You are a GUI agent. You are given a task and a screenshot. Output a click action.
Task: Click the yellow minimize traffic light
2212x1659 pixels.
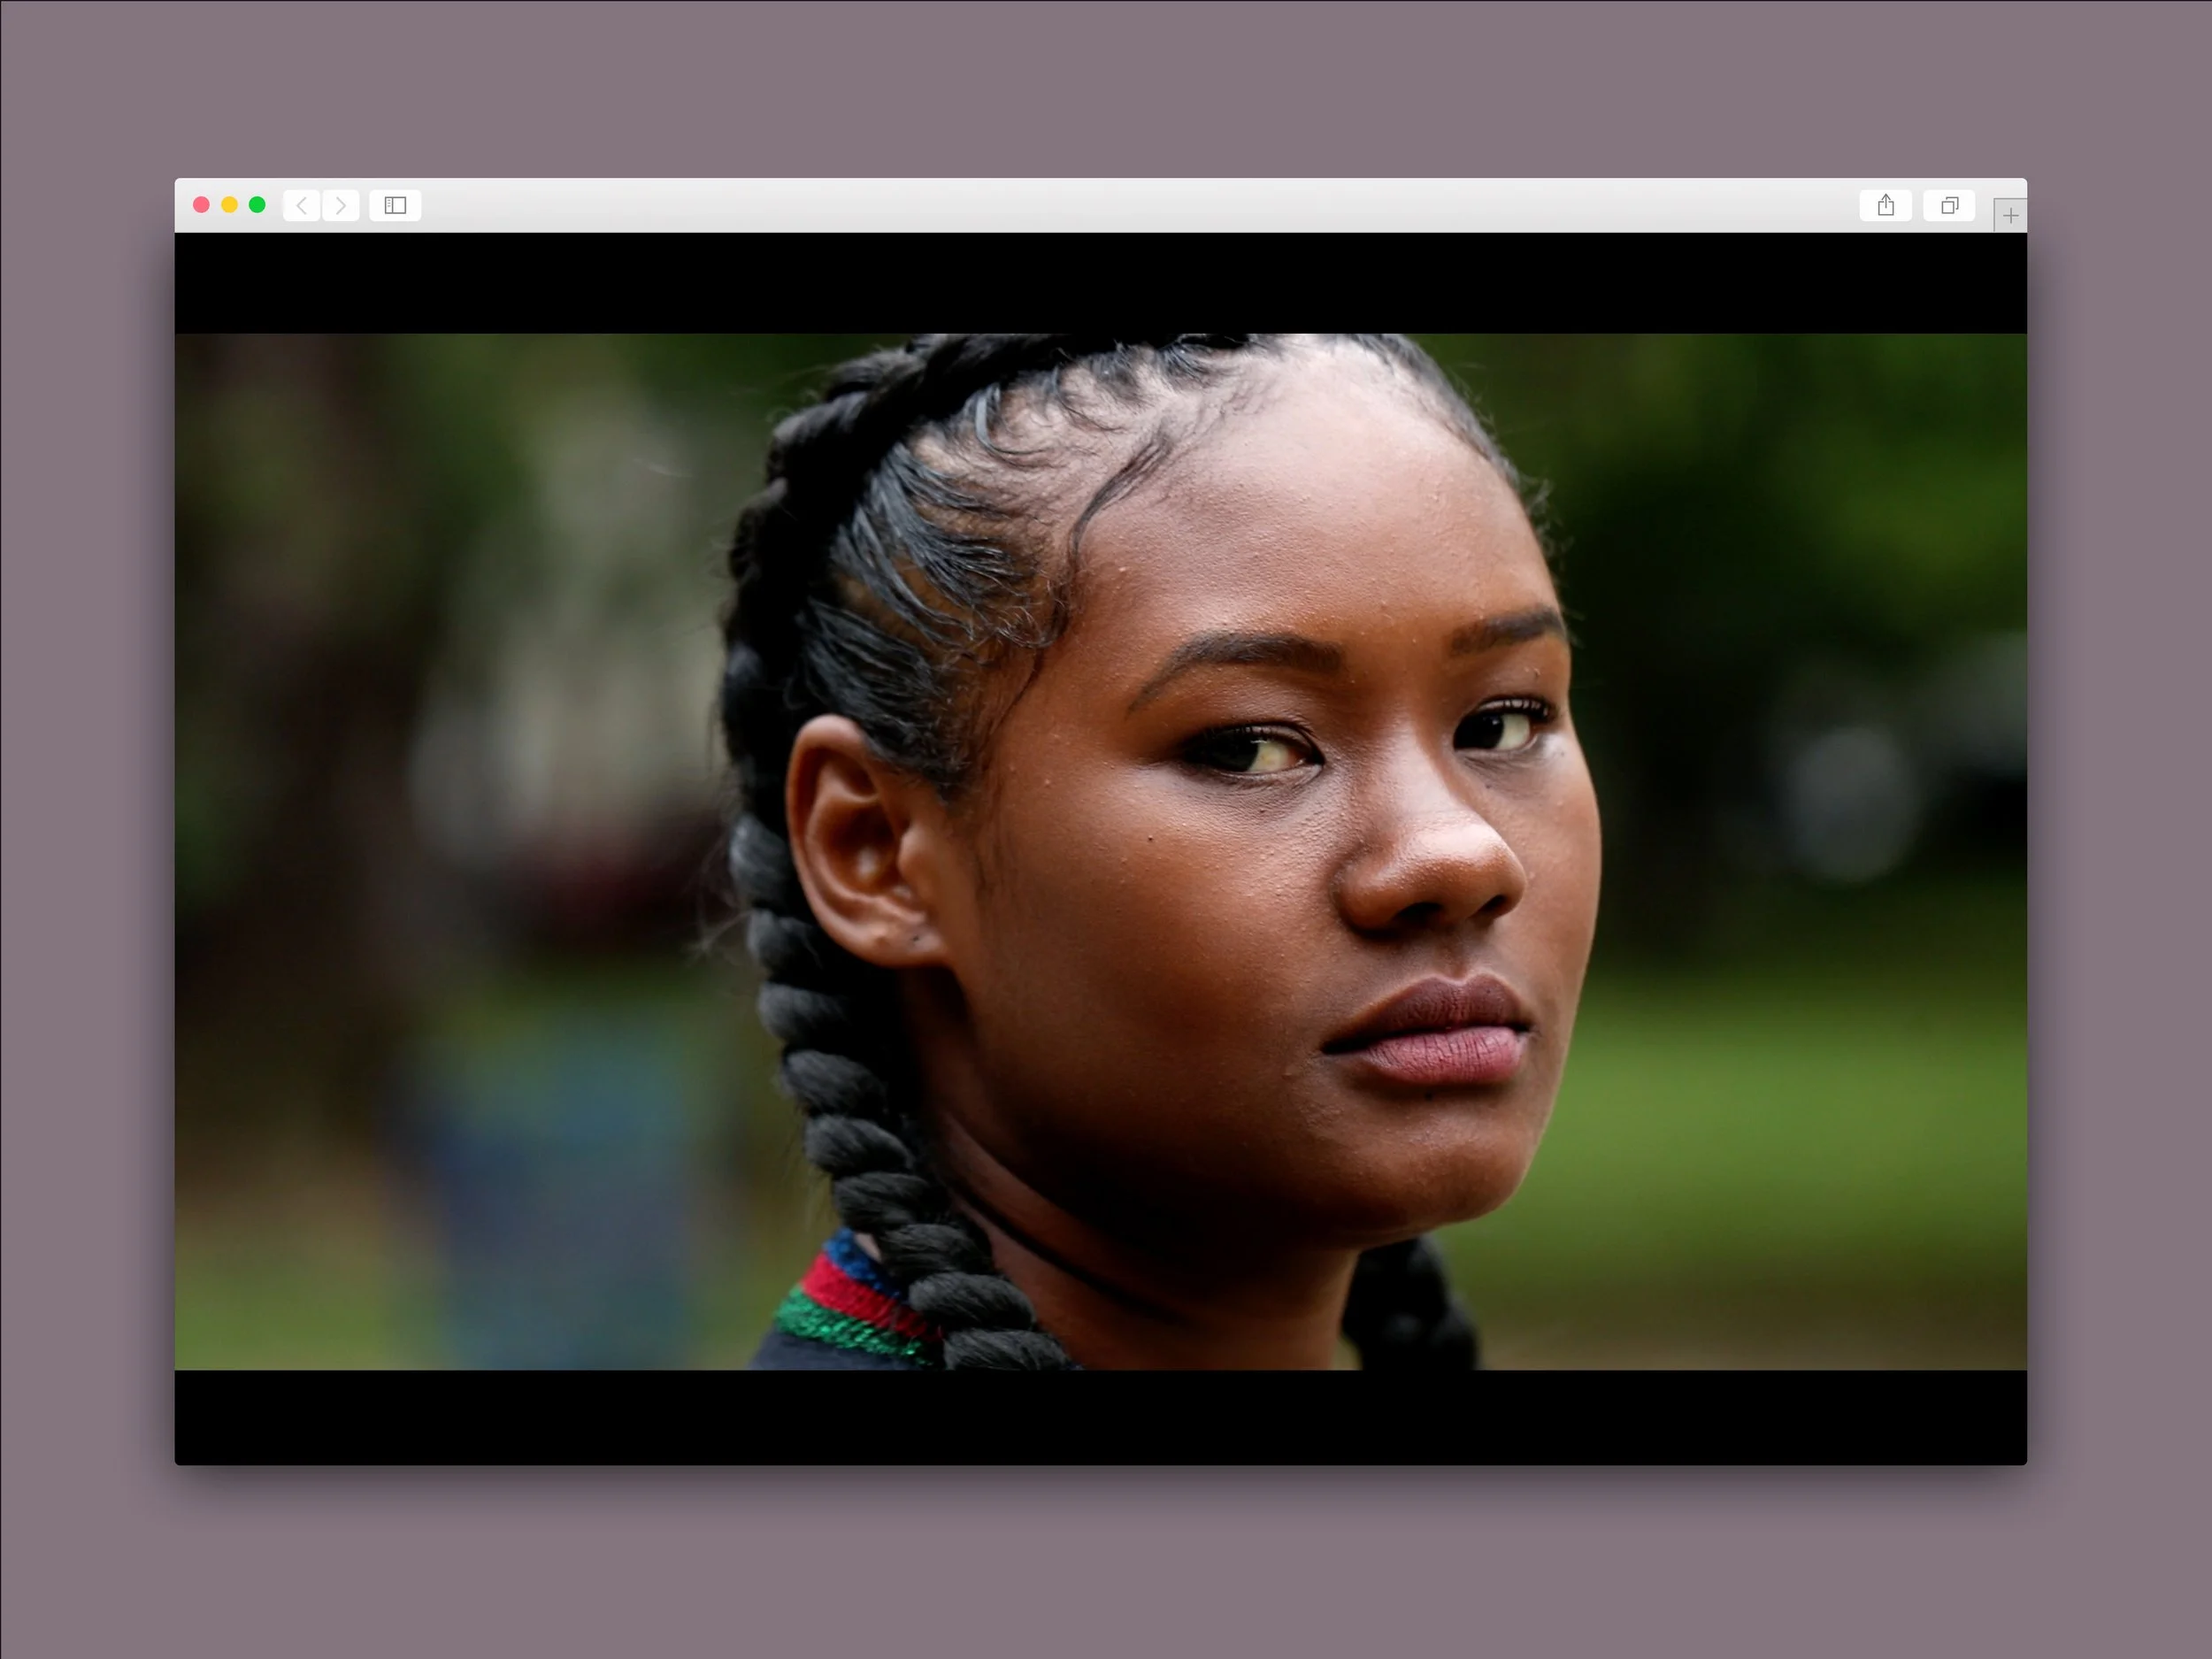[x=229, y=204]
